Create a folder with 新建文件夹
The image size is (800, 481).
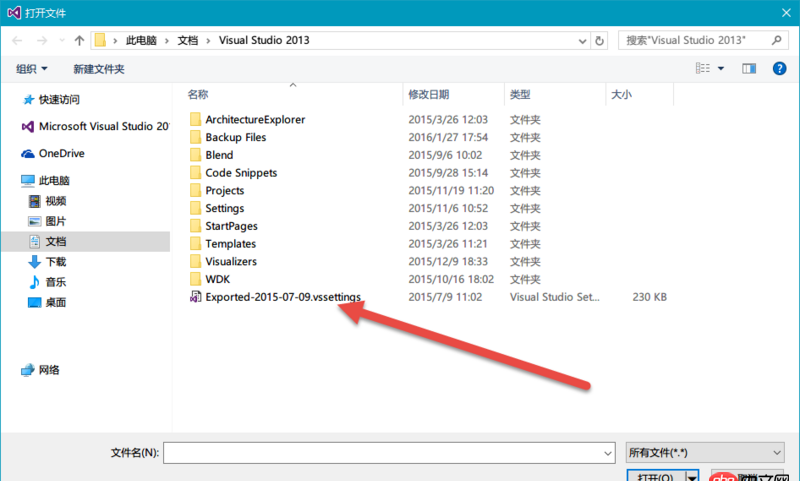pos(99,69)
